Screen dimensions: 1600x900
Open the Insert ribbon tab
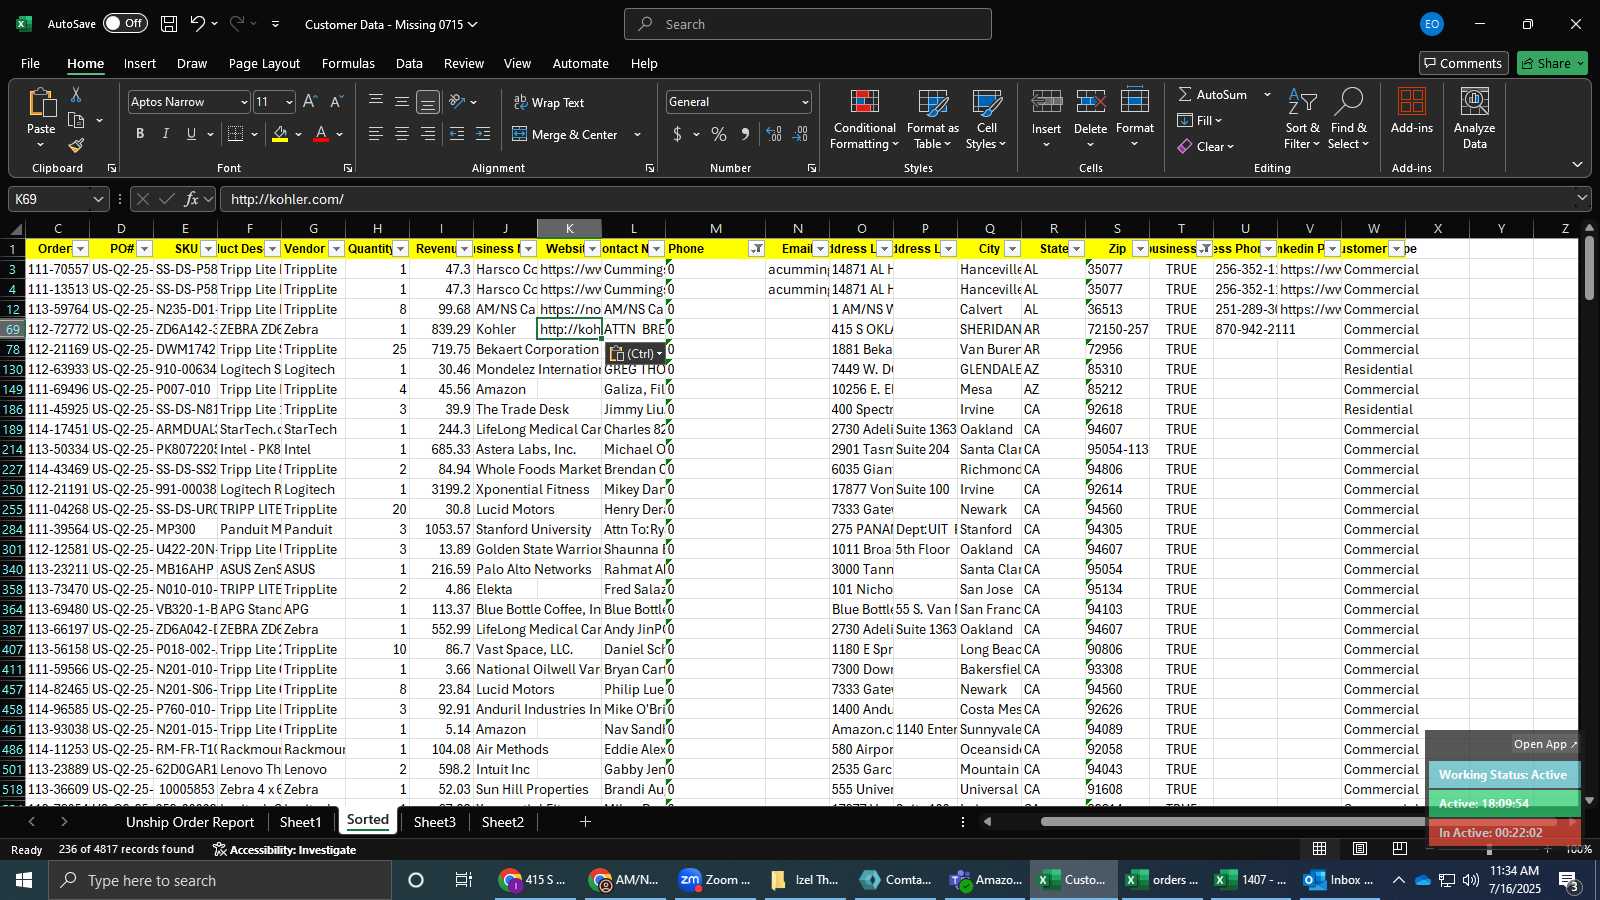click(x=140, y=63)
